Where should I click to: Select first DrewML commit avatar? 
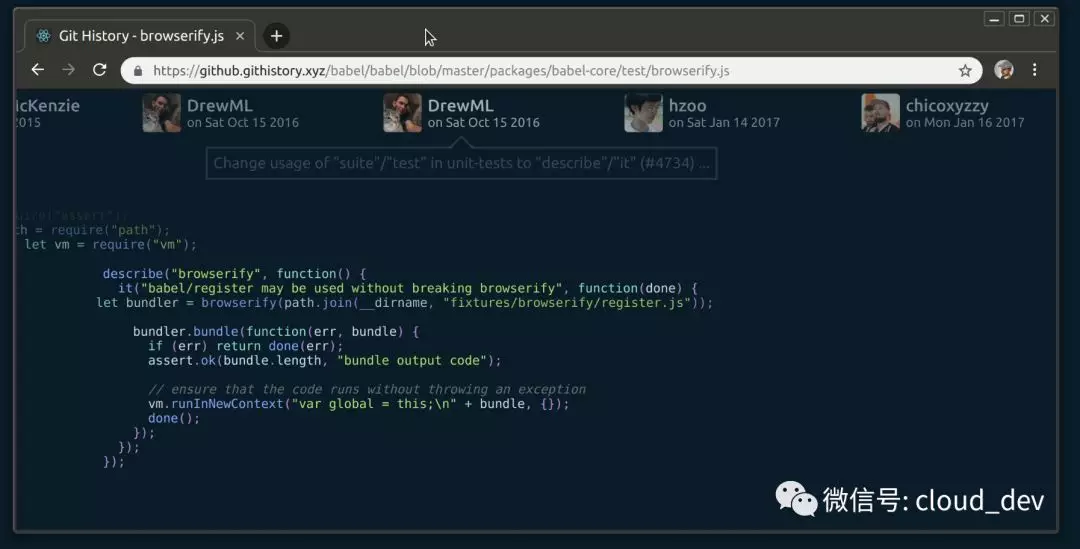pyautogui.click(x=162, y=113)
